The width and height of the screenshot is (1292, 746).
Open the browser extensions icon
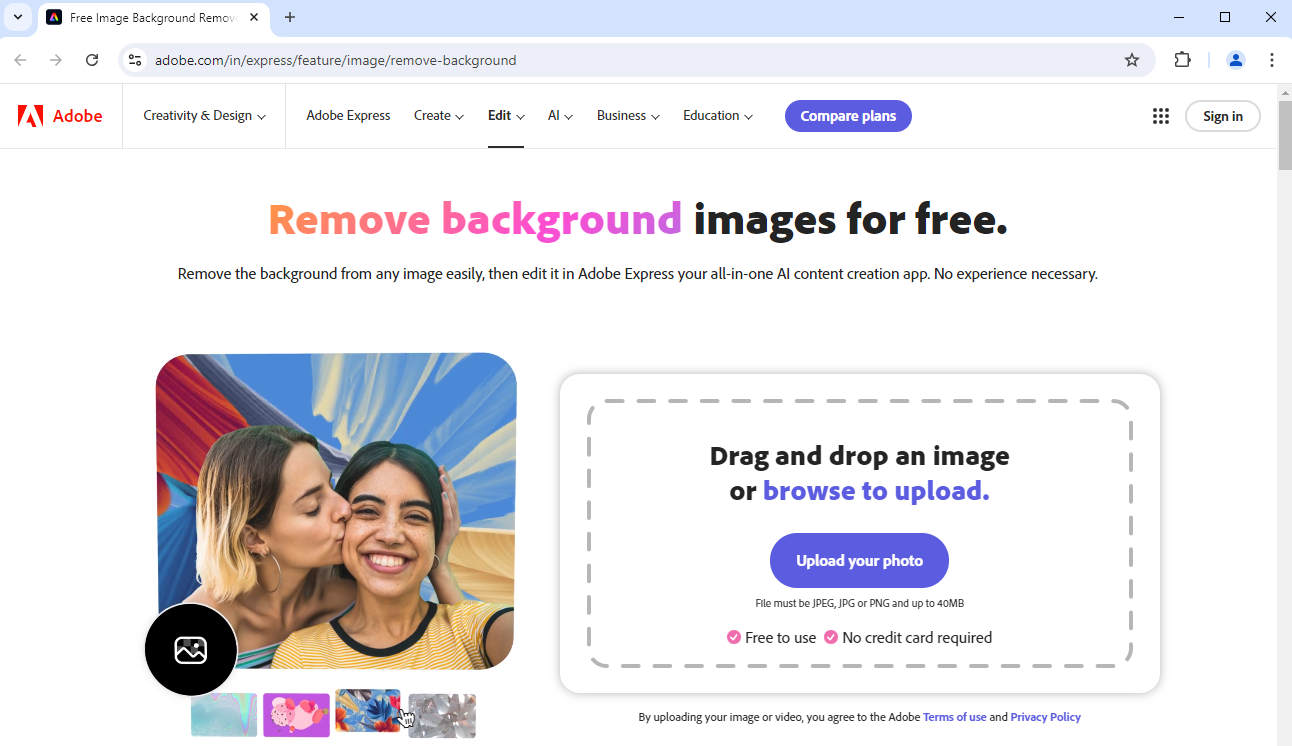pos(1182,60)
